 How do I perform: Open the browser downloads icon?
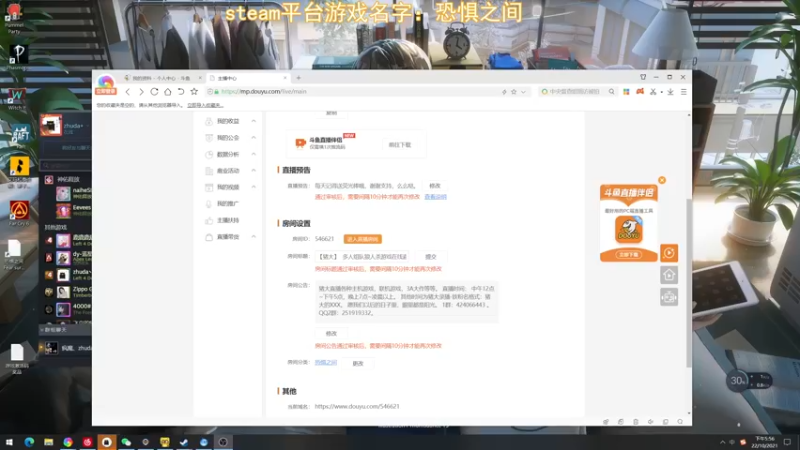(x=670, y=92)
